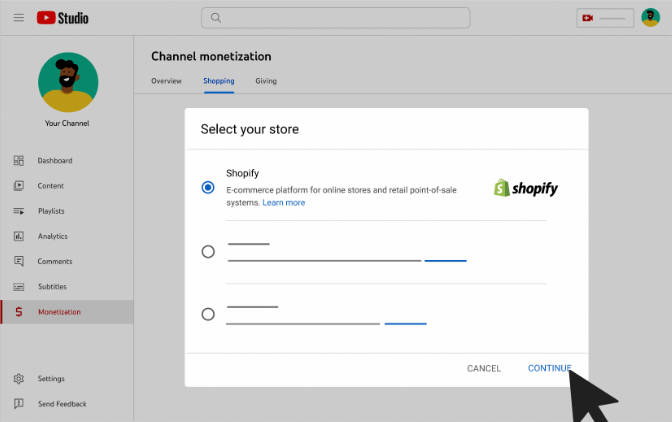This screenshot has width=672, height=422.
Task: Click the Send Feedback icon
Action: 18,404
